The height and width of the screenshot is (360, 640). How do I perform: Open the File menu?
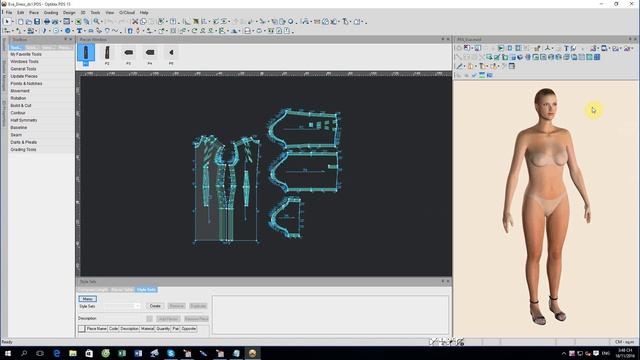pos(9,13)
